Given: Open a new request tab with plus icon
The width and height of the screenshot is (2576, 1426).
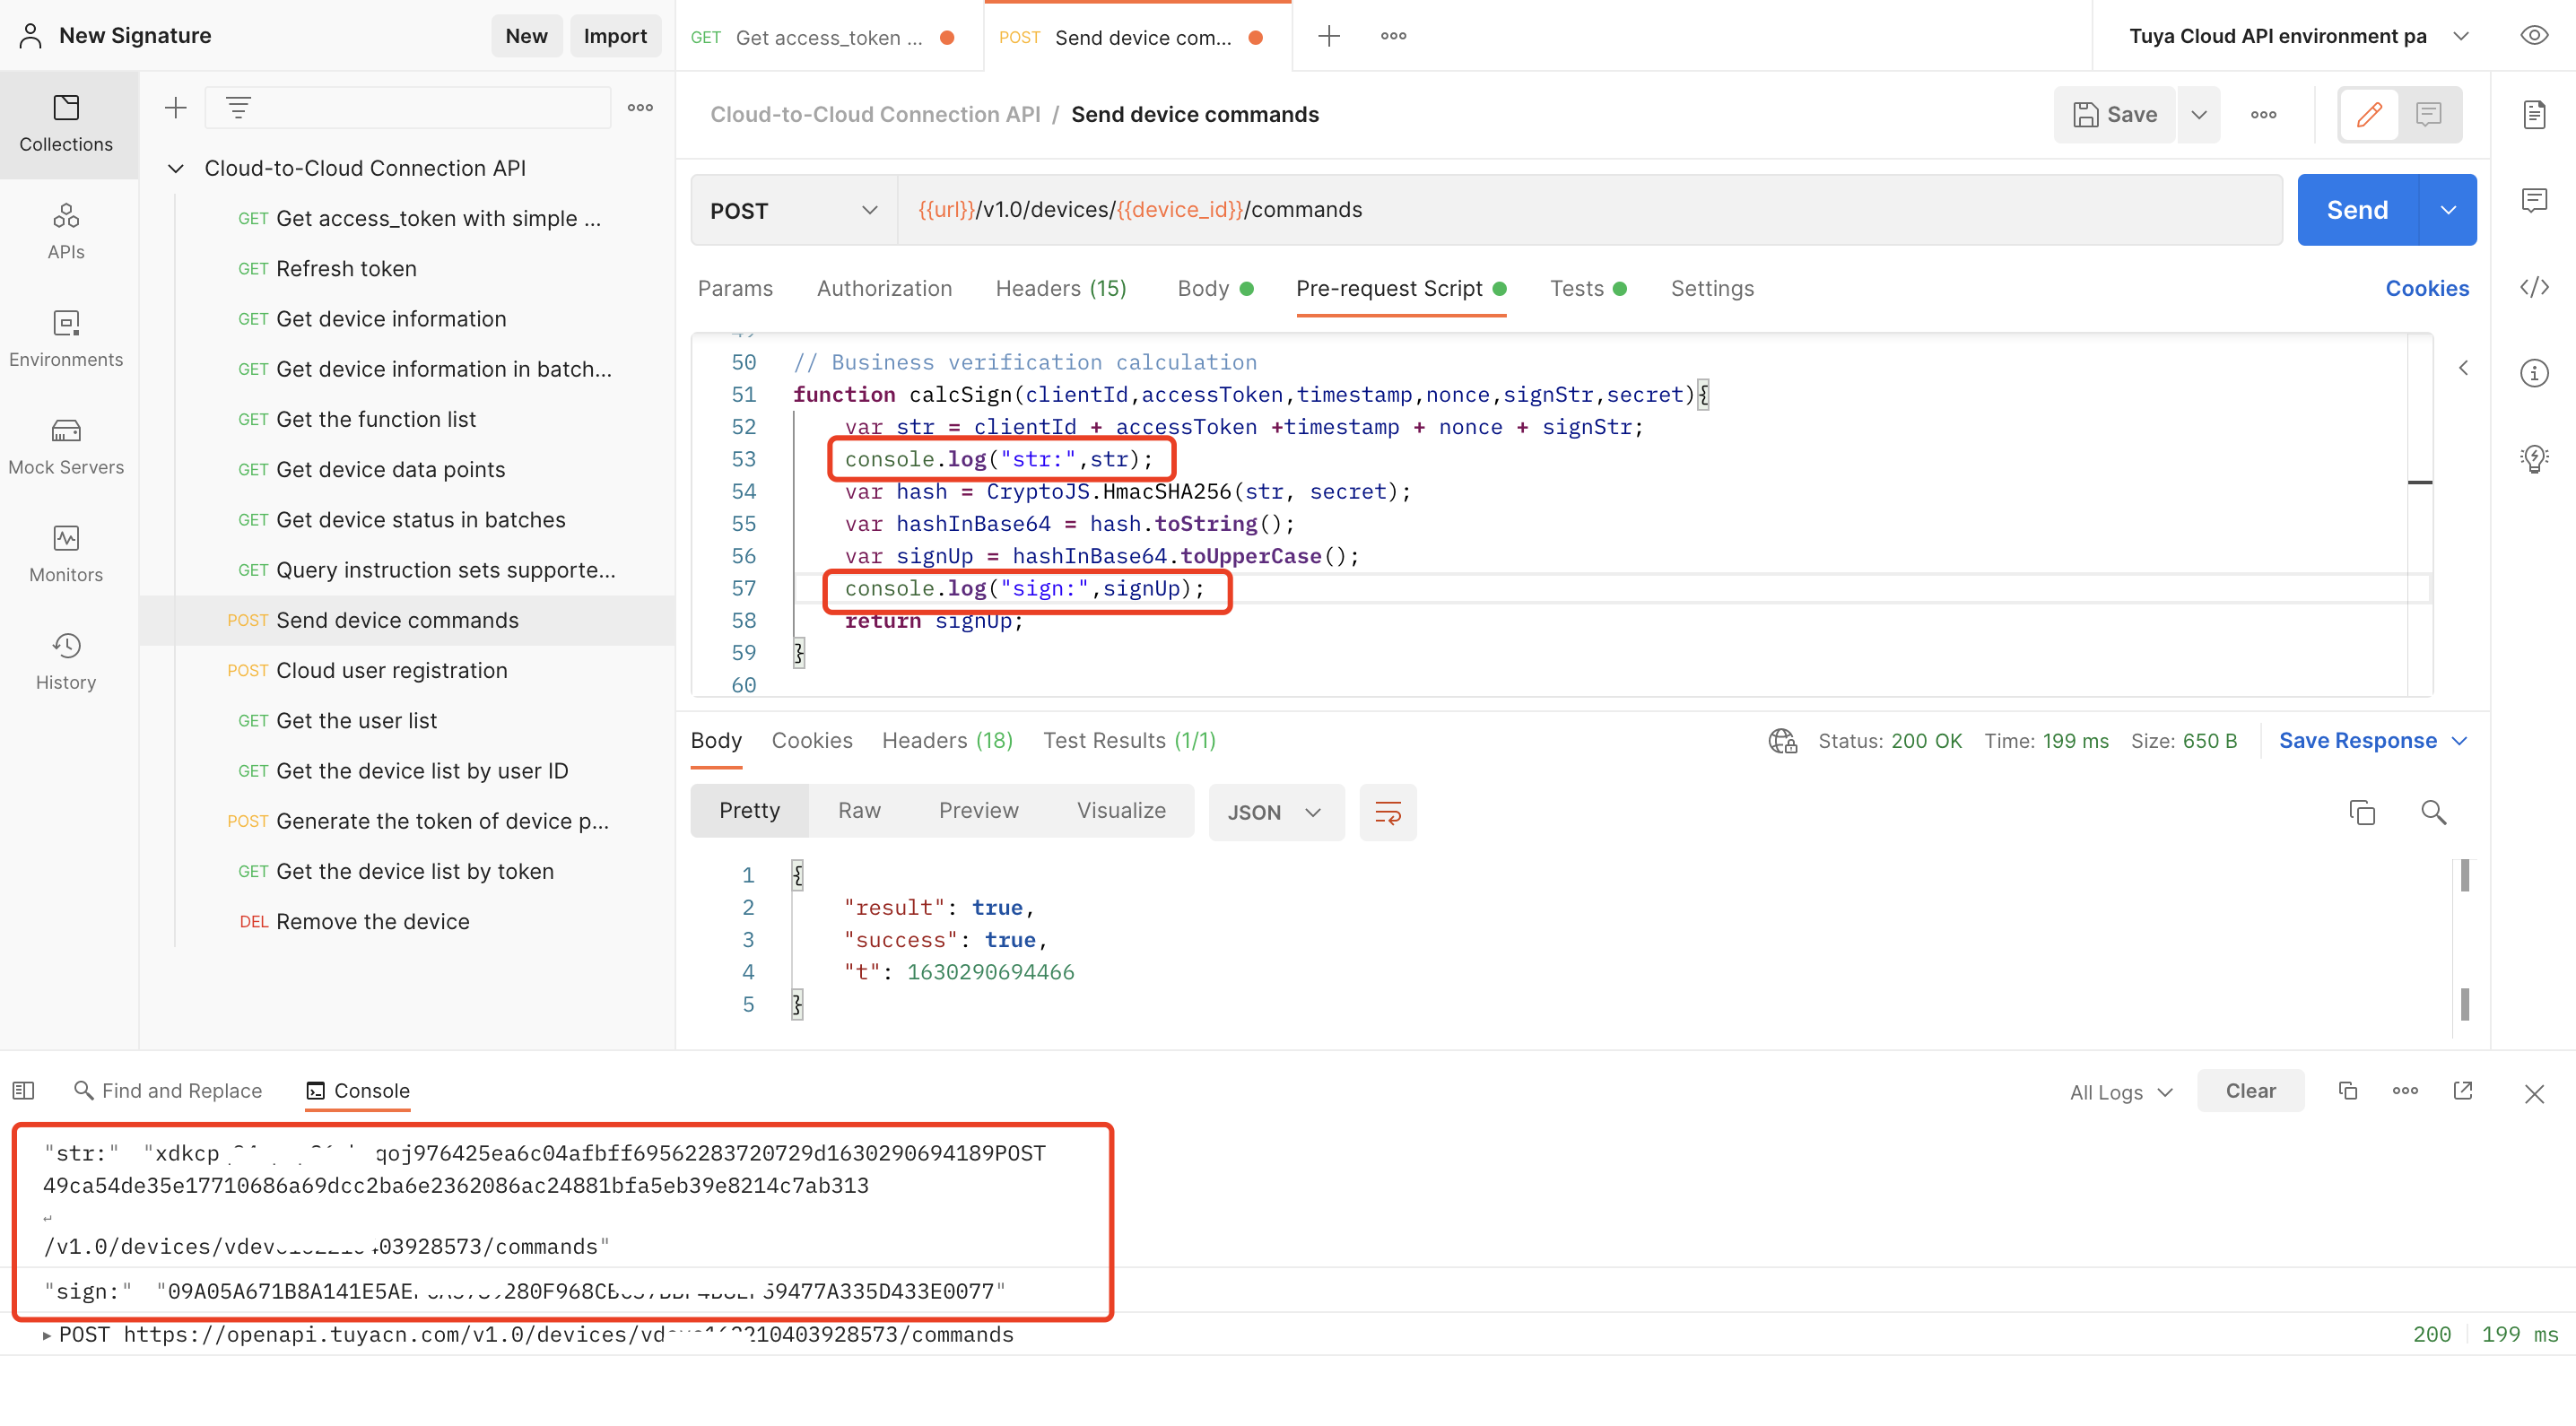Looking at the screenshot, I should pos(1329,36).
